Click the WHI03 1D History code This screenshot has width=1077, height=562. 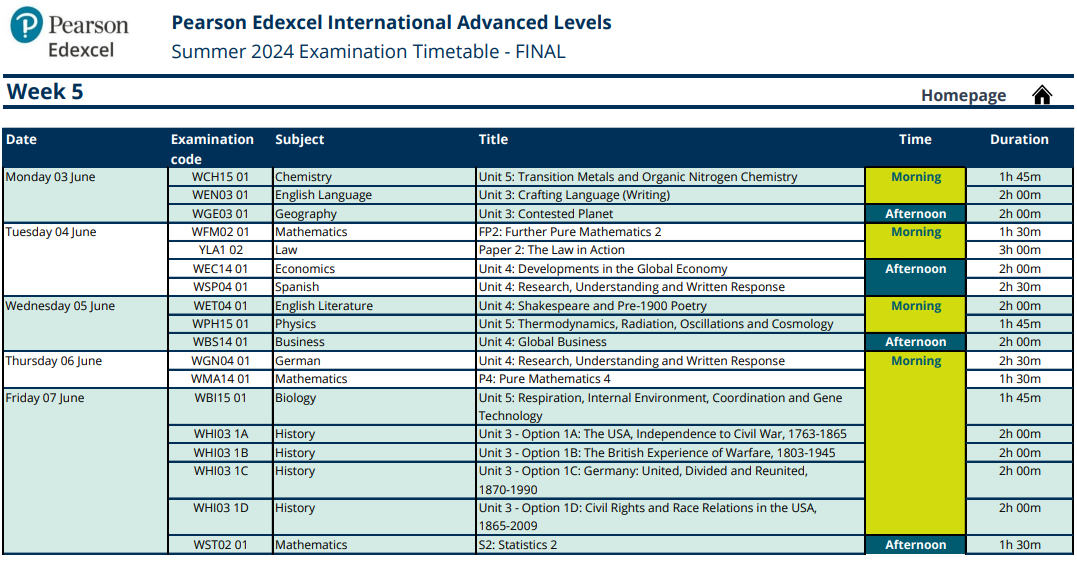click(x=220, y=508)
